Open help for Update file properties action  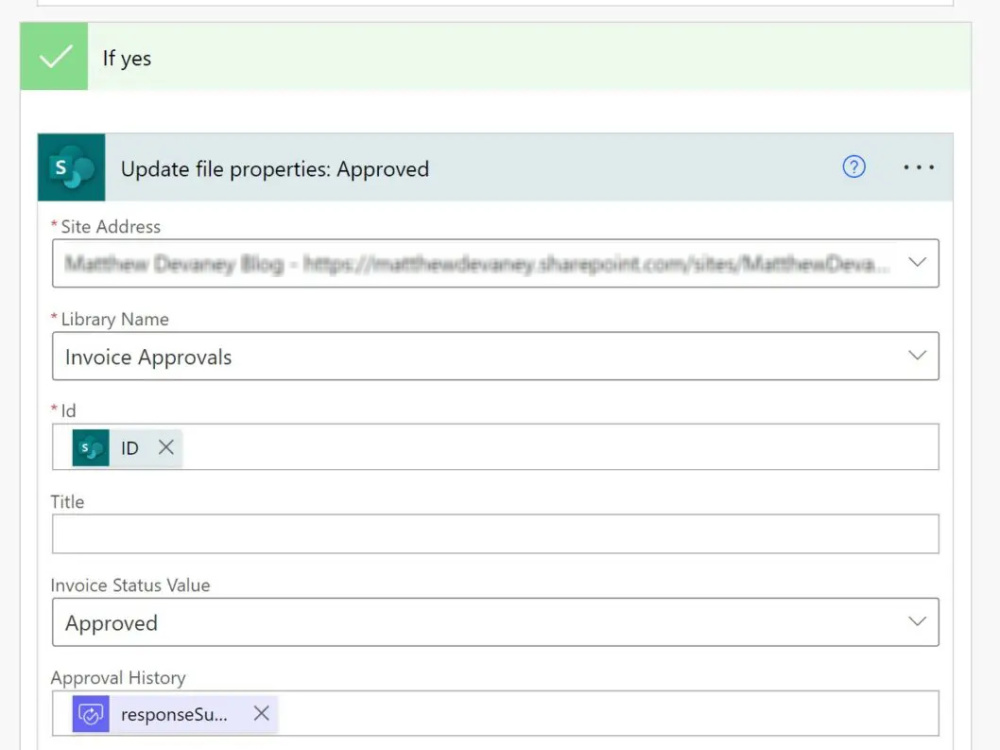[x=854, y=167]
